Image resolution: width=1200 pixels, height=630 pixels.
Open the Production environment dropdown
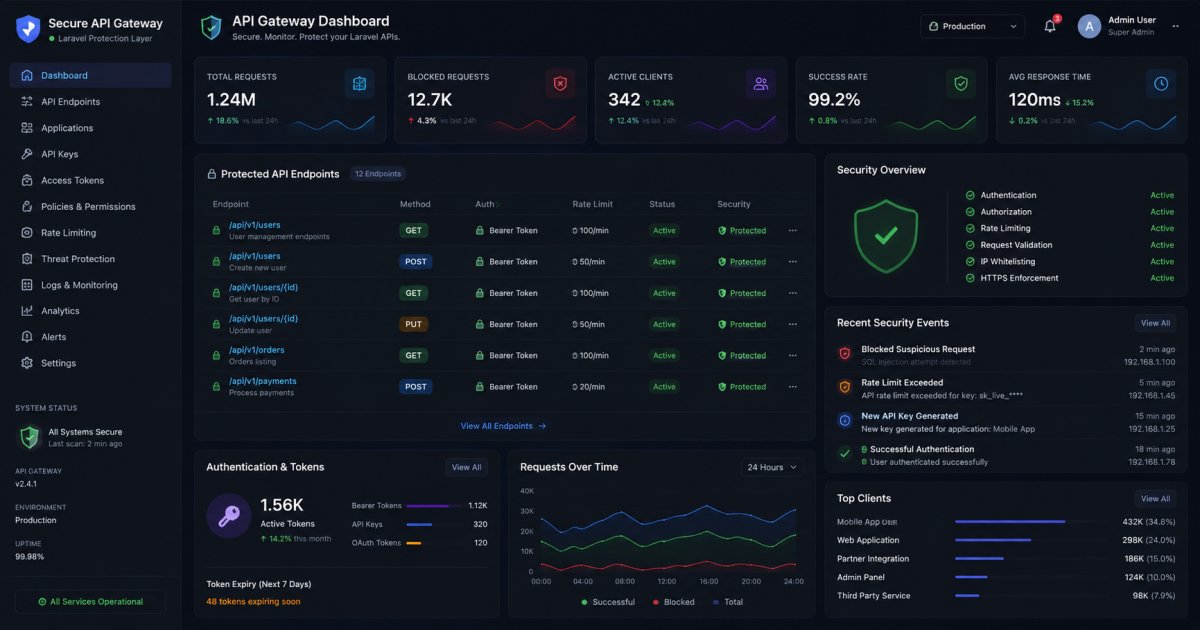972,26
